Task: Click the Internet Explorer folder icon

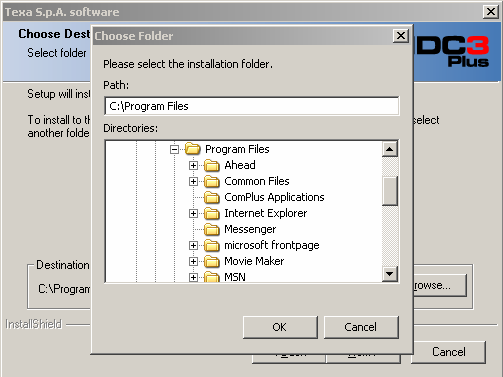Action: (212, 213)
